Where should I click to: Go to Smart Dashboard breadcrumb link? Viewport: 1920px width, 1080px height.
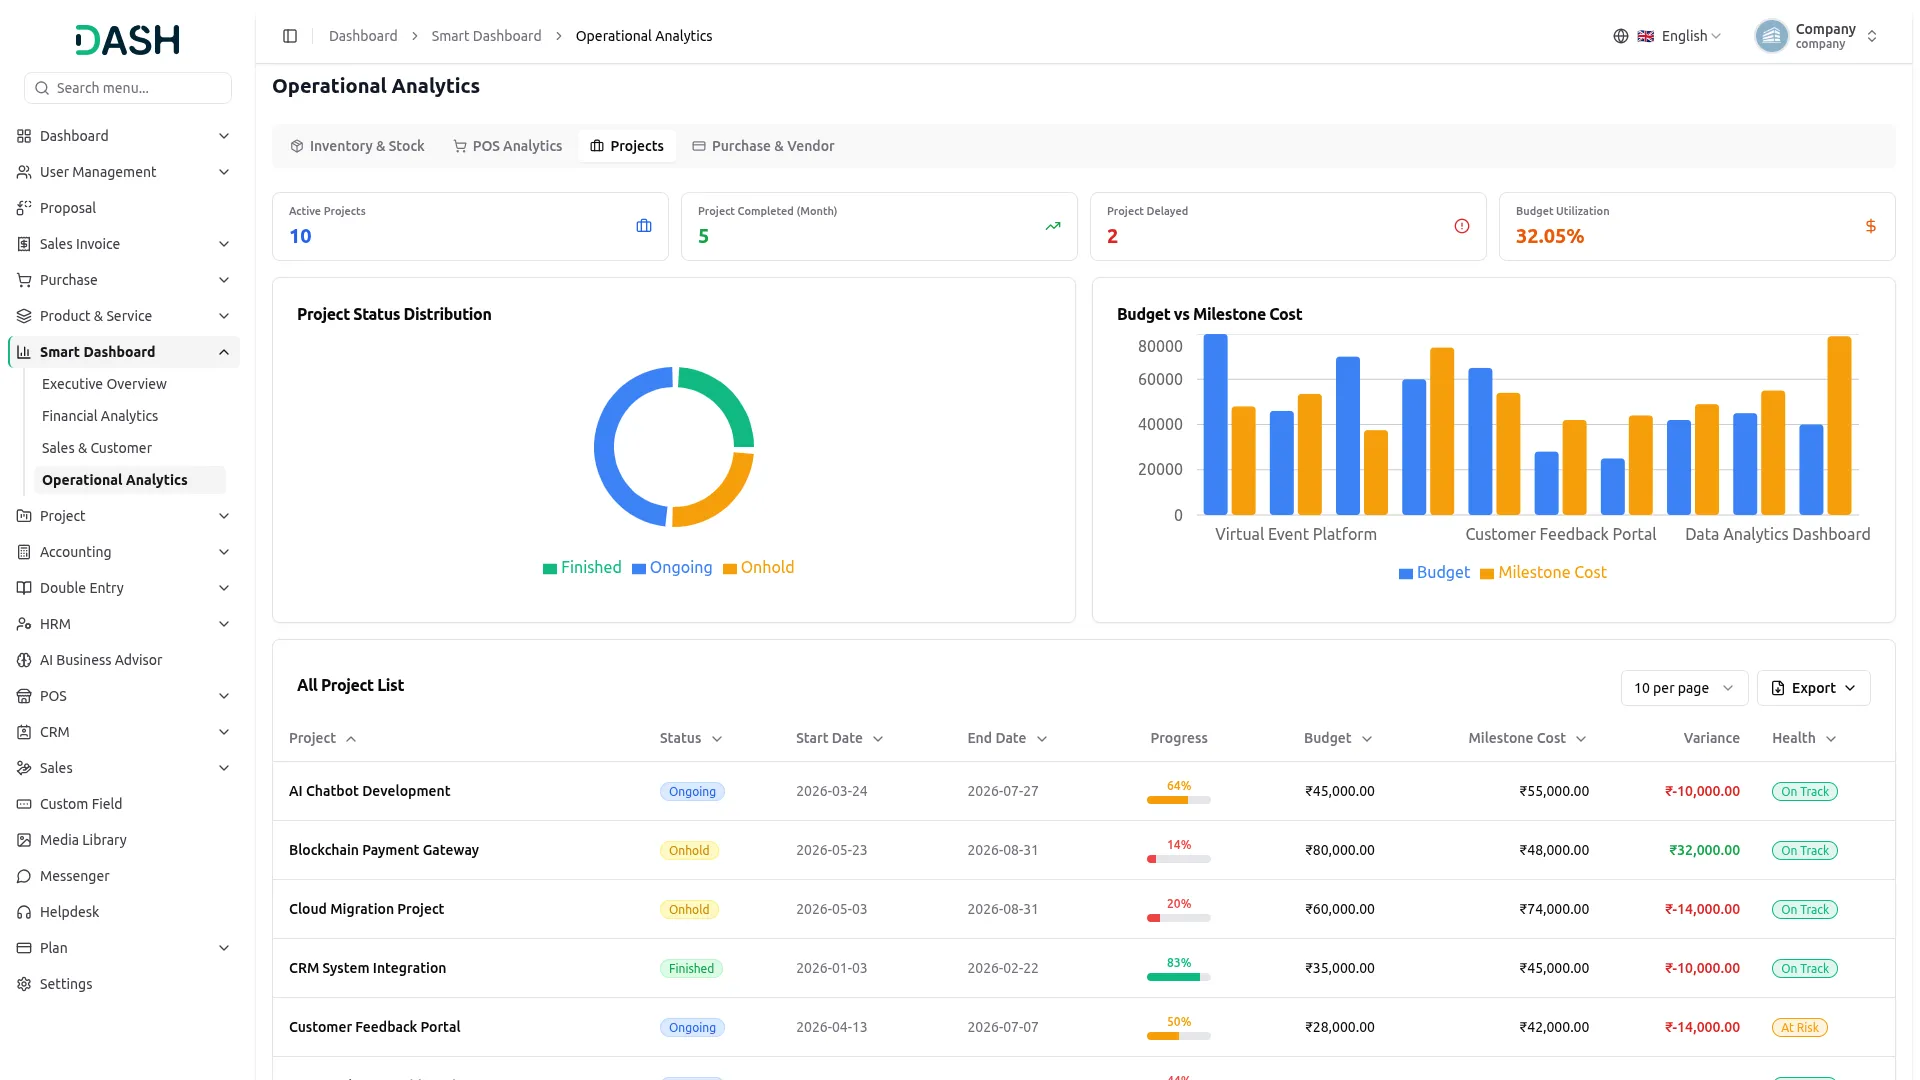tap(486, 36)
